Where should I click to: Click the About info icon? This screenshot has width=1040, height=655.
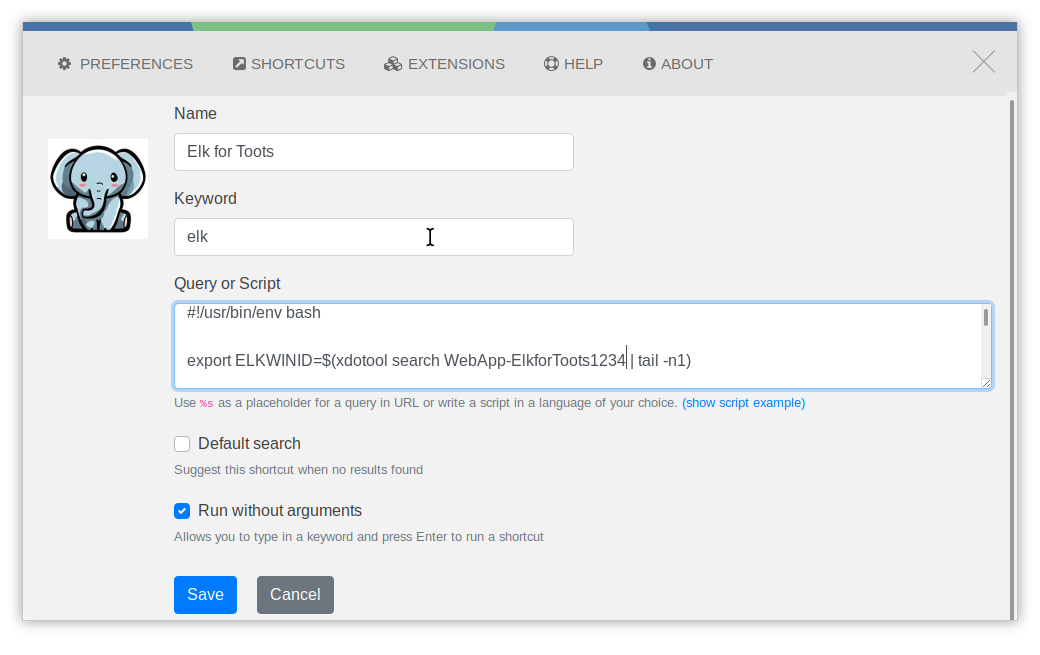coord(649,64)
